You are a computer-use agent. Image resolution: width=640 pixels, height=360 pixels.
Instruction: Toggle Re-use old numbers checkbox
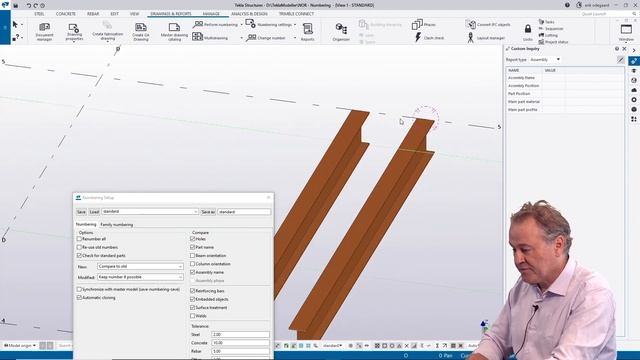tap(79, 247)
